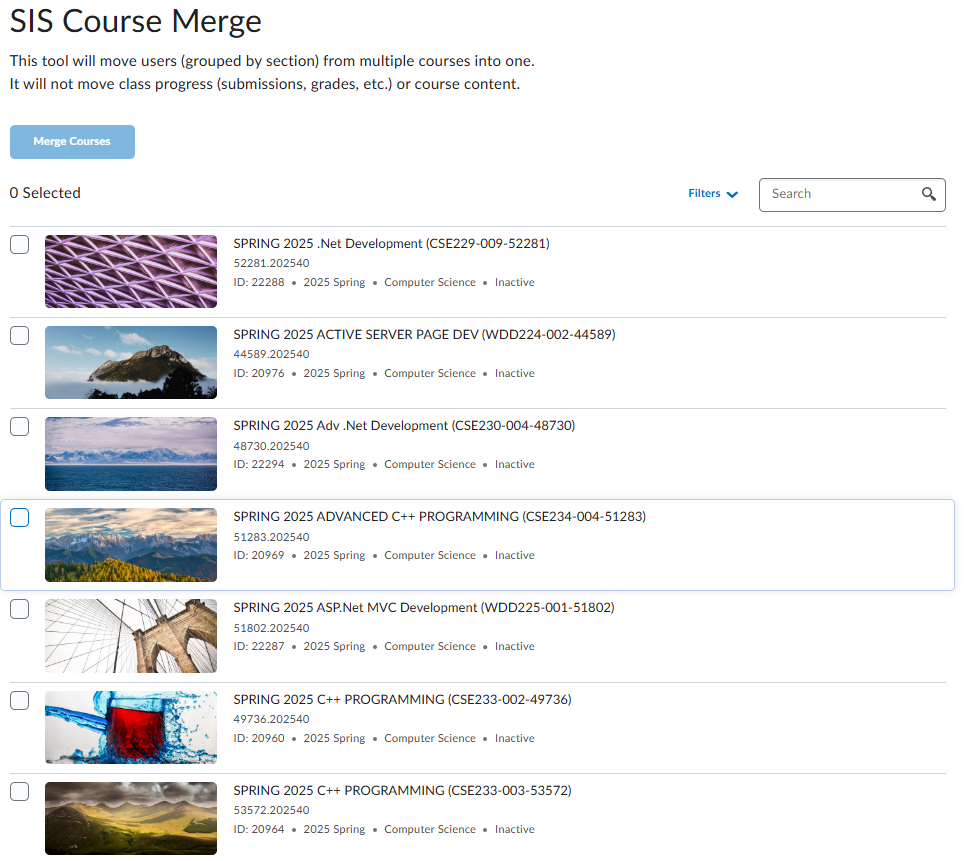966x861 pixels.
Task: Click the Brooklyn Bridge course thumbnail
Action: coord(131,636)
